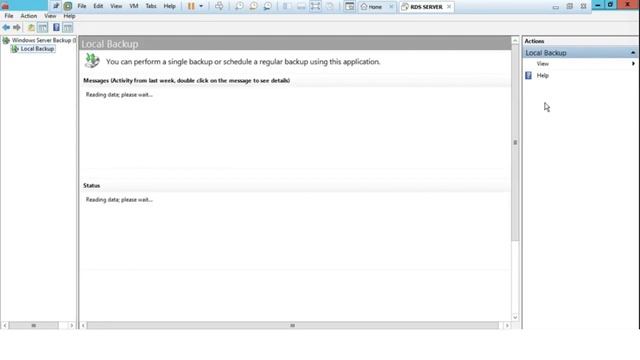Toggle the VMware library sidebar view
The width and height of the screenshot is (640, 360).
[x=287, y=6]
